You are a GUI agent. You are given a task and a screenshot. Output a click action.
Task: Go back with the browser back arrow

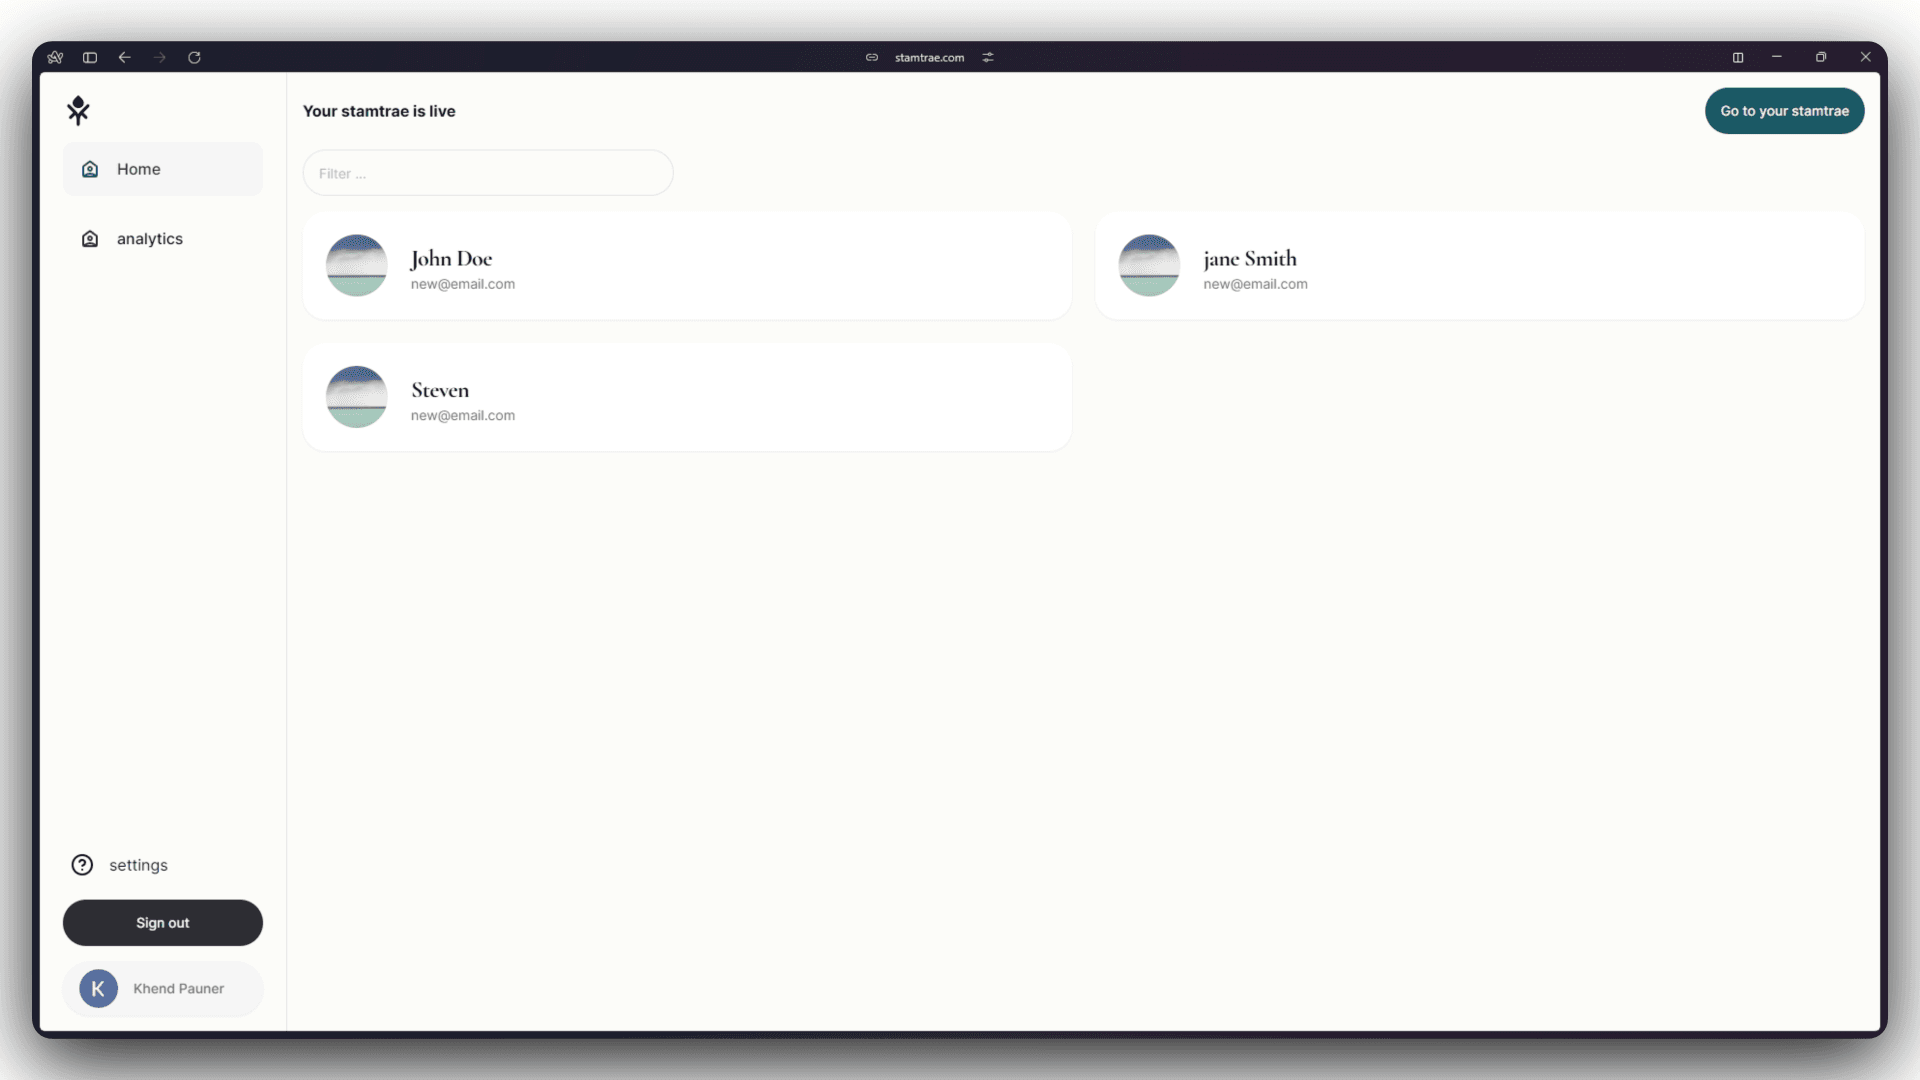pyautogui.click(x=125, y=57)
